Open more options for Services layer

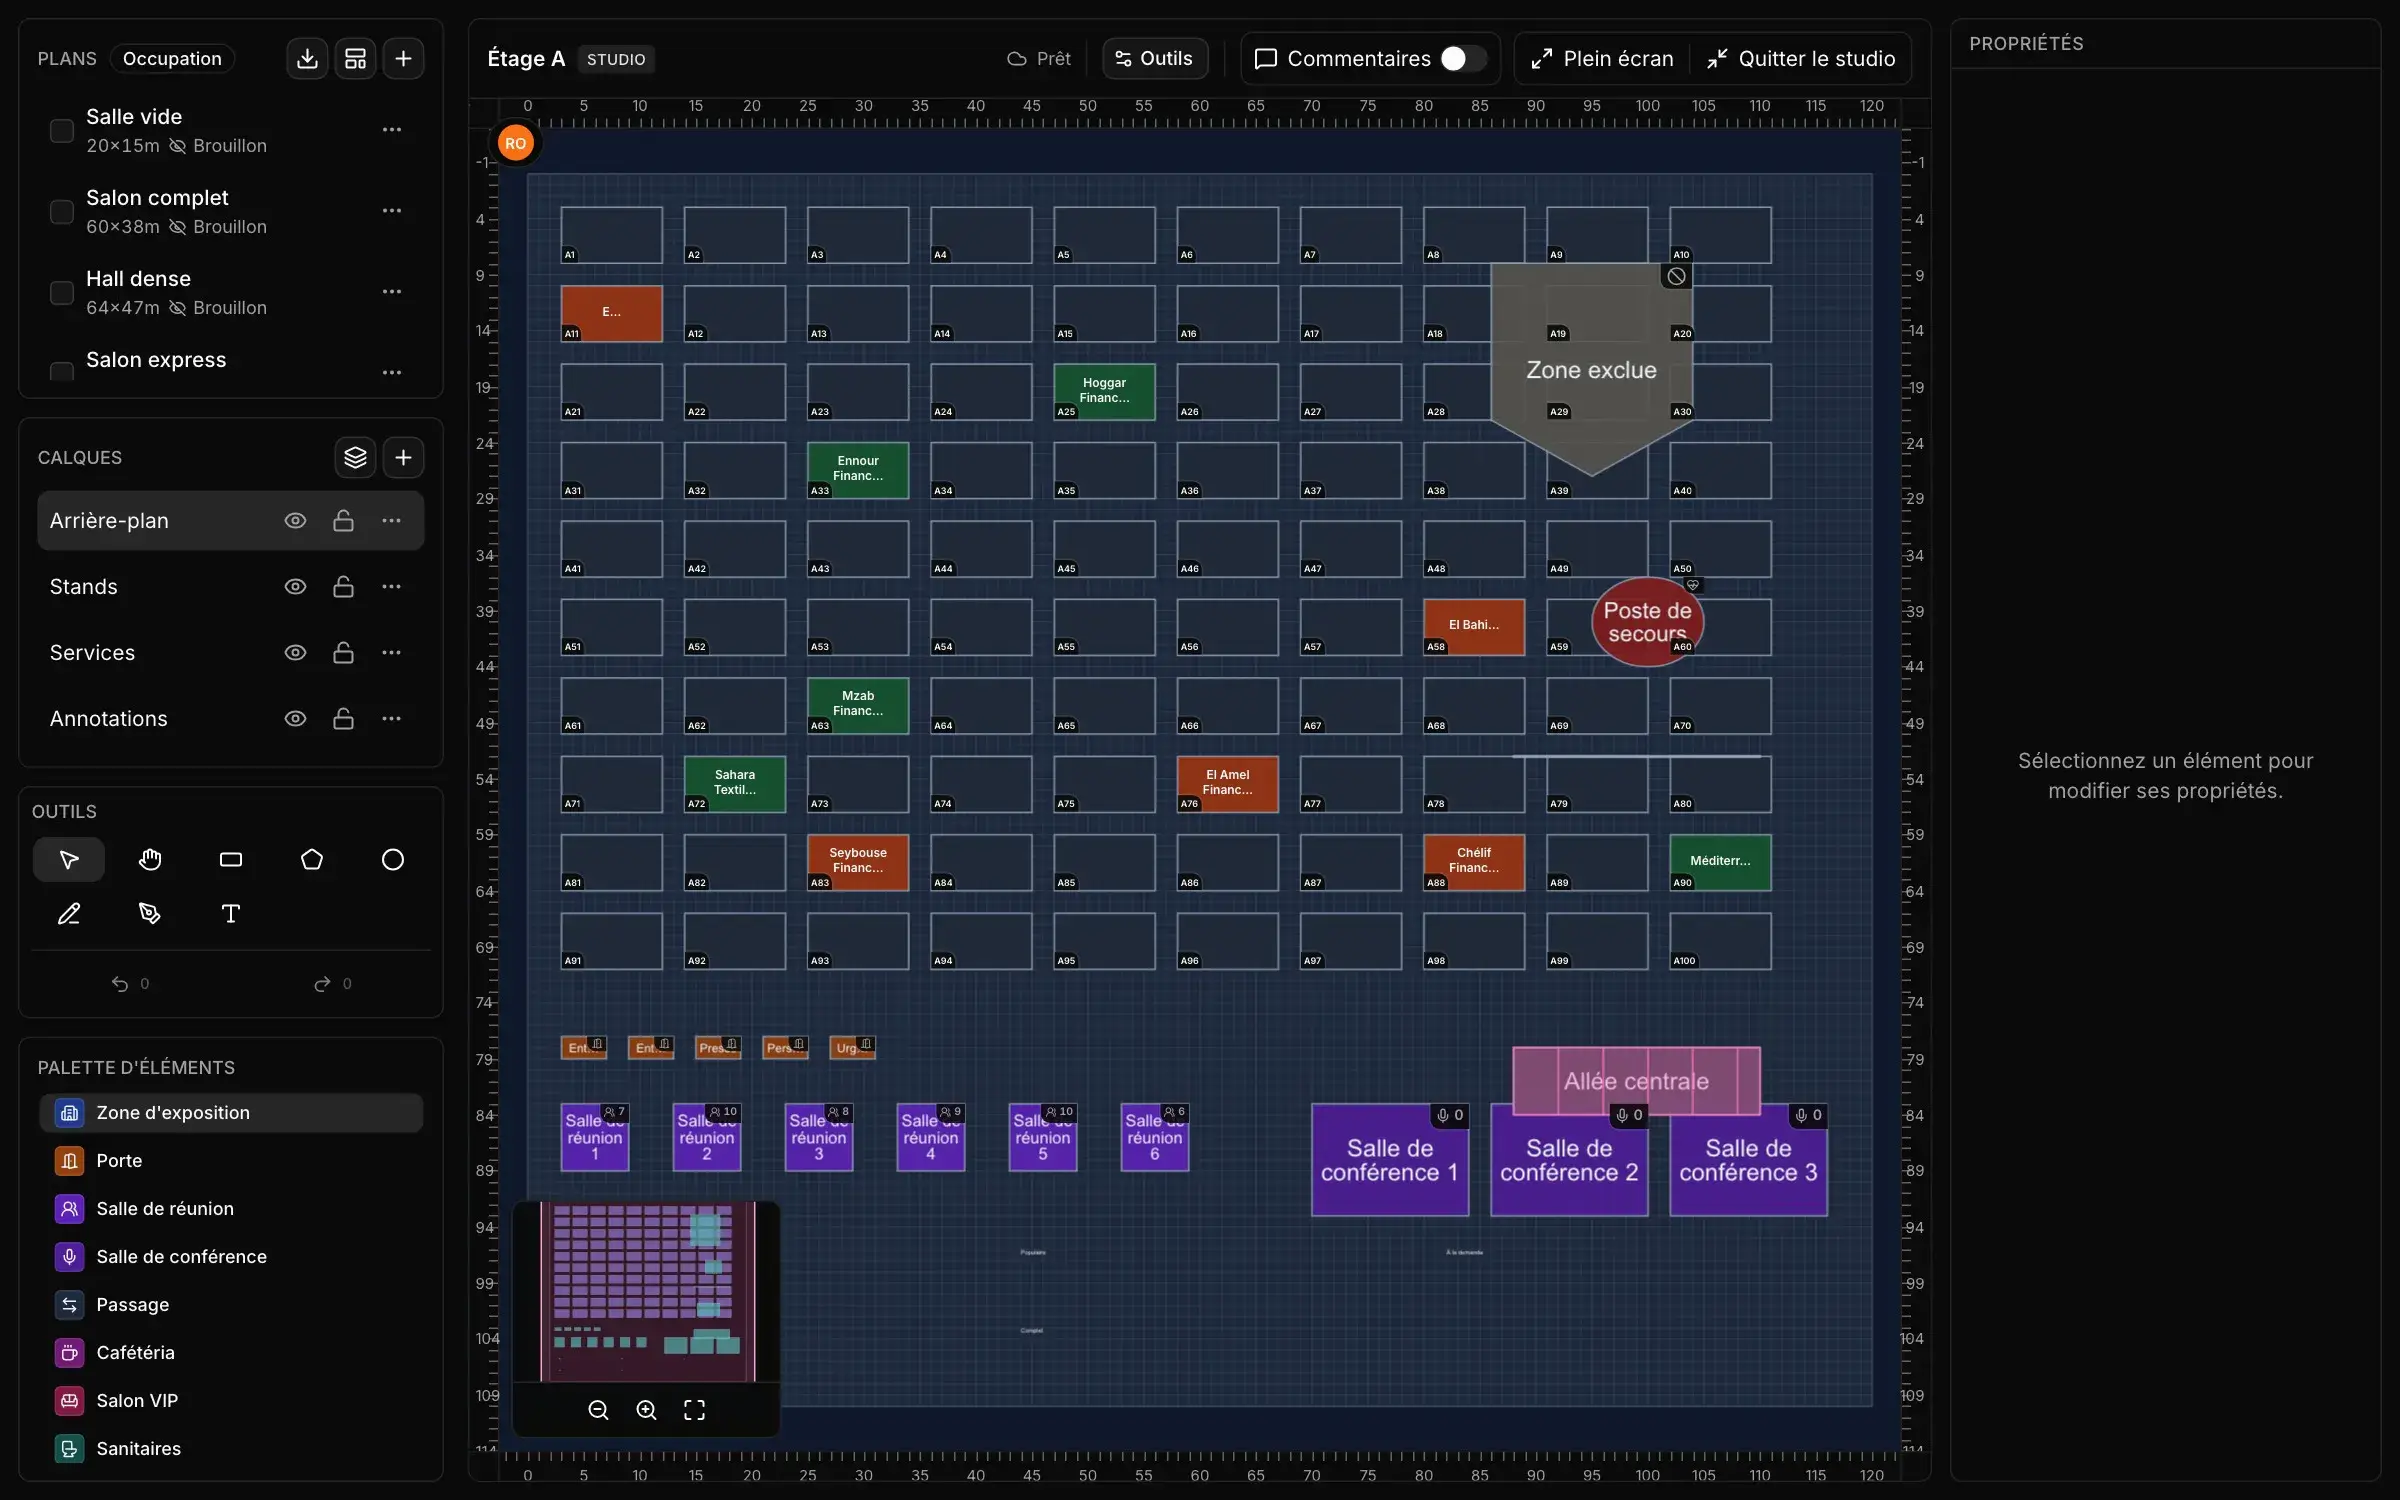point(391,653)
